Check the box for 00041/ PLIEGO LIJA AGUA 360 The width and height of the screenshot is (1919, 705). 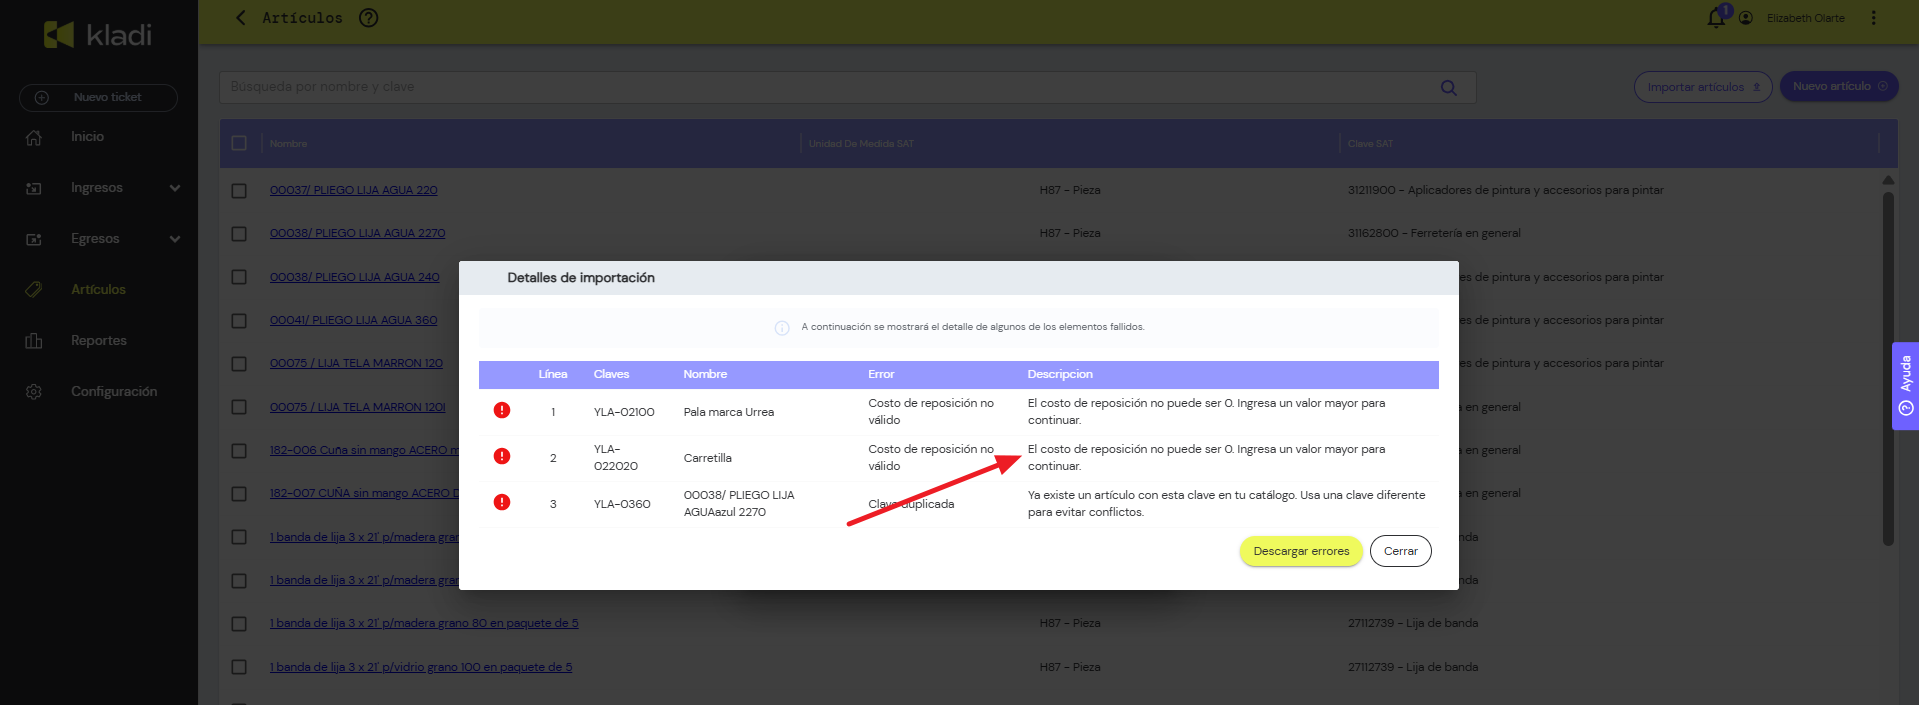pos(239,320)
